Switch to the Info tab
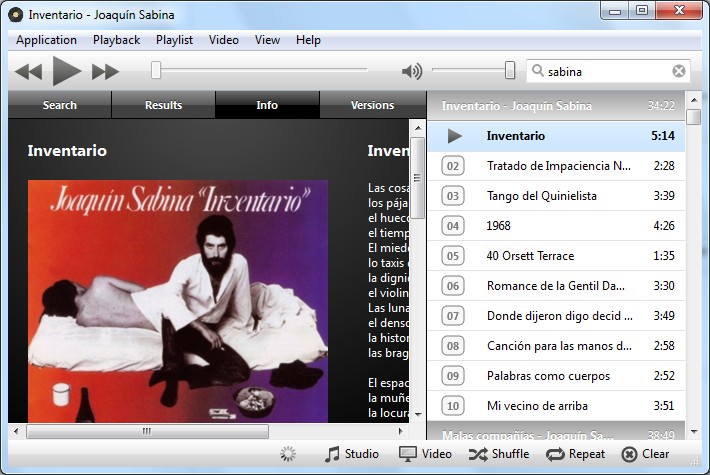The image size is (710, 475). [x=267, y=105]
